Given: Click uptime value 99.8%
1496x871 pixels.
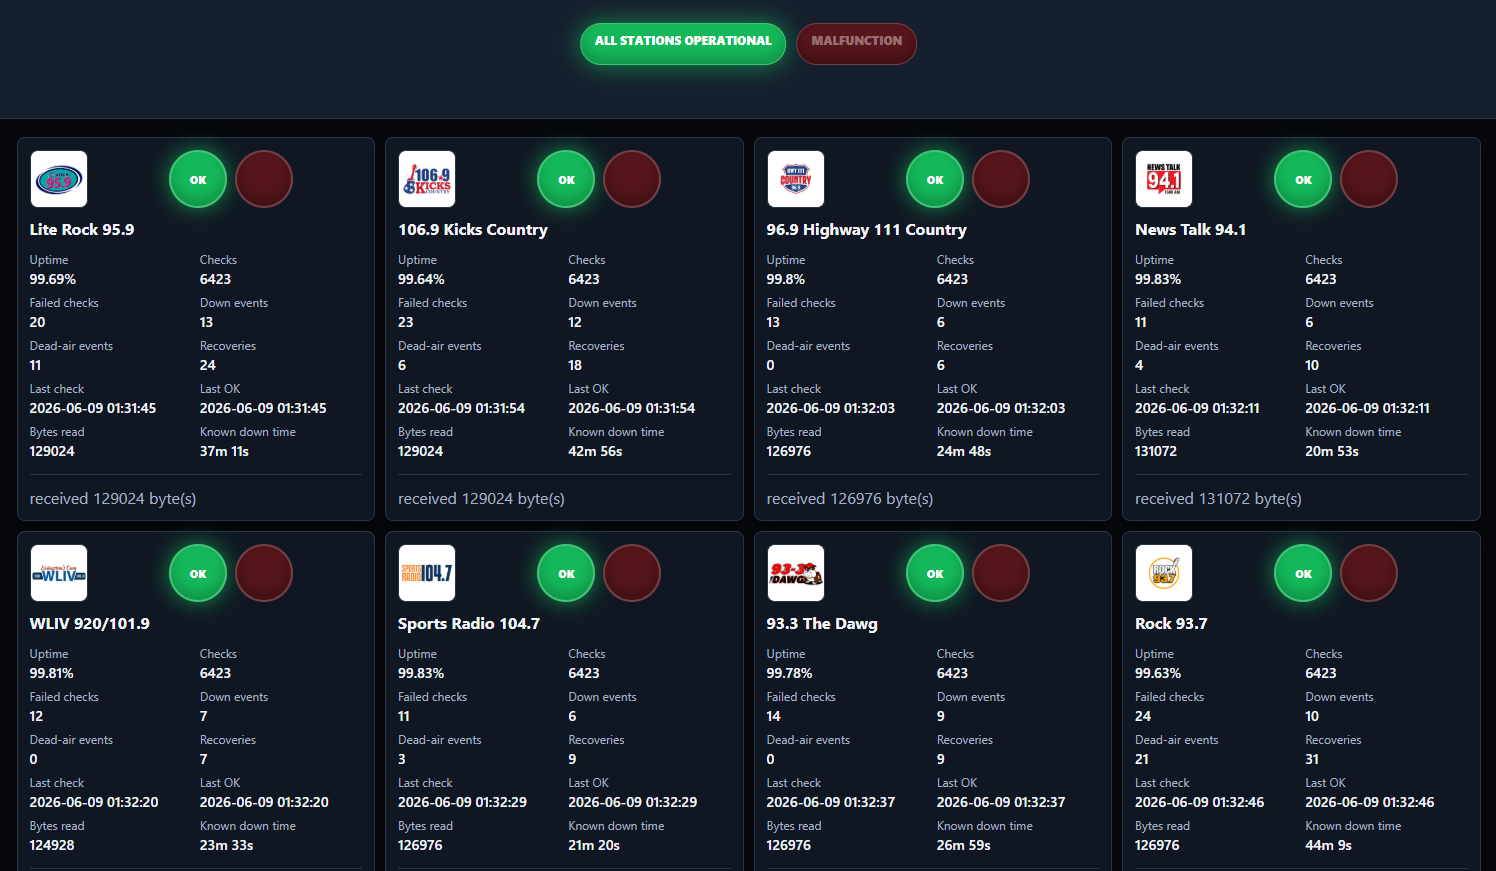Looking at the screenshot, I should click(786, 279).
